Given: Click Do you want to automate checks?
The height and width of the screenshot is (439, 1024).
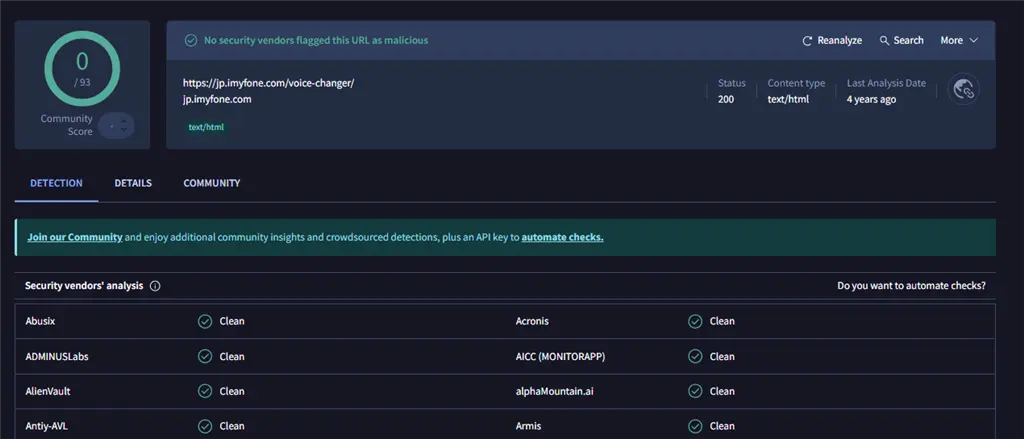Looking at the screenshot, I should pyautogui.click(x=911, y=286).
